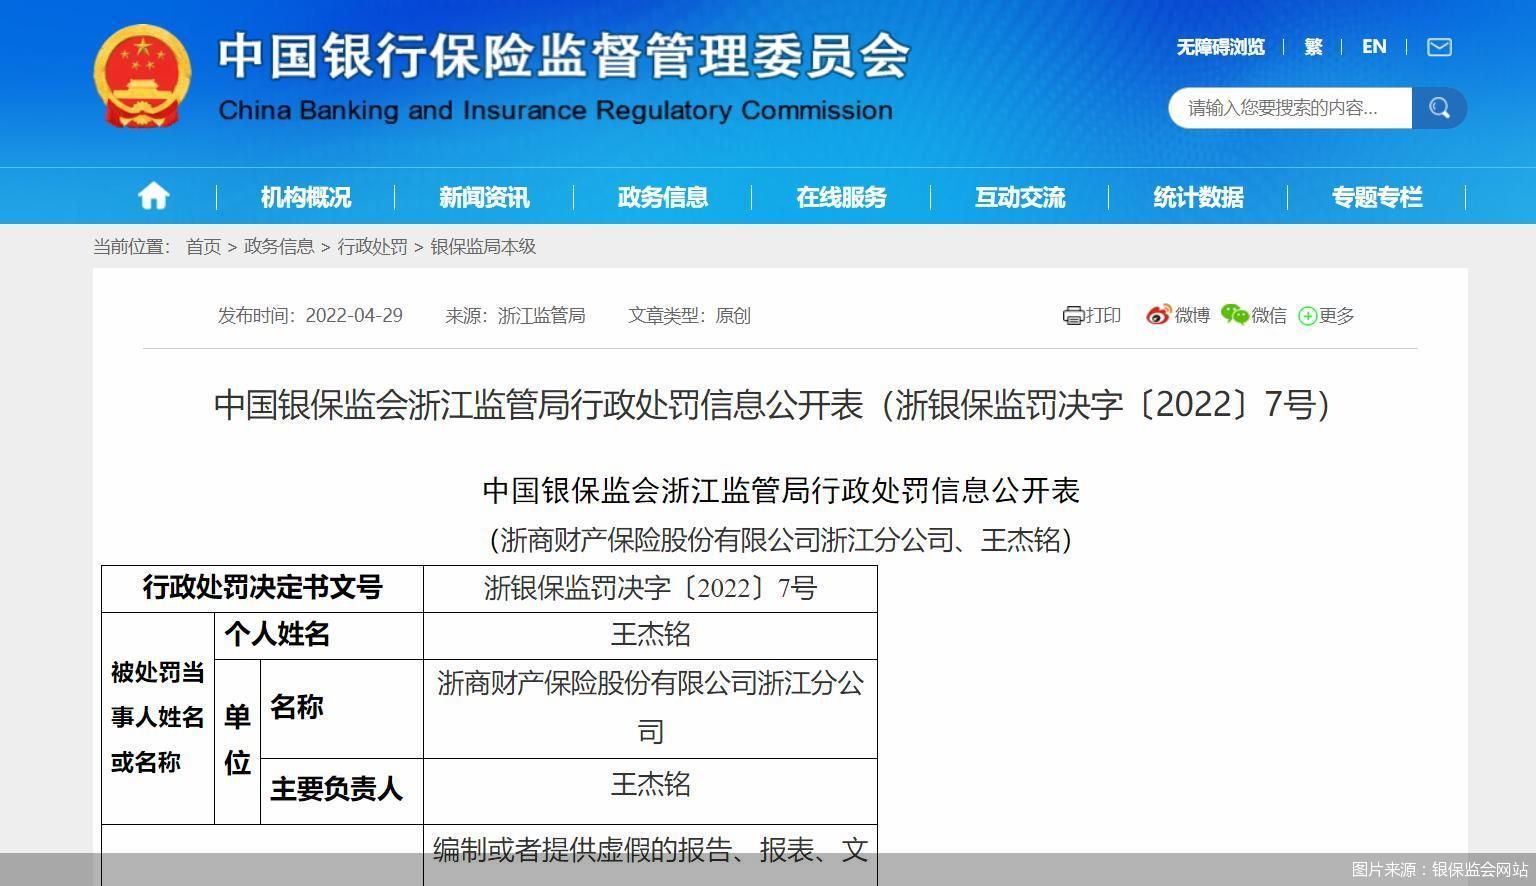The image size is (1536, 886).
Task: Click breadcrumb 银保监局本级
Action: tap(483, 246)
